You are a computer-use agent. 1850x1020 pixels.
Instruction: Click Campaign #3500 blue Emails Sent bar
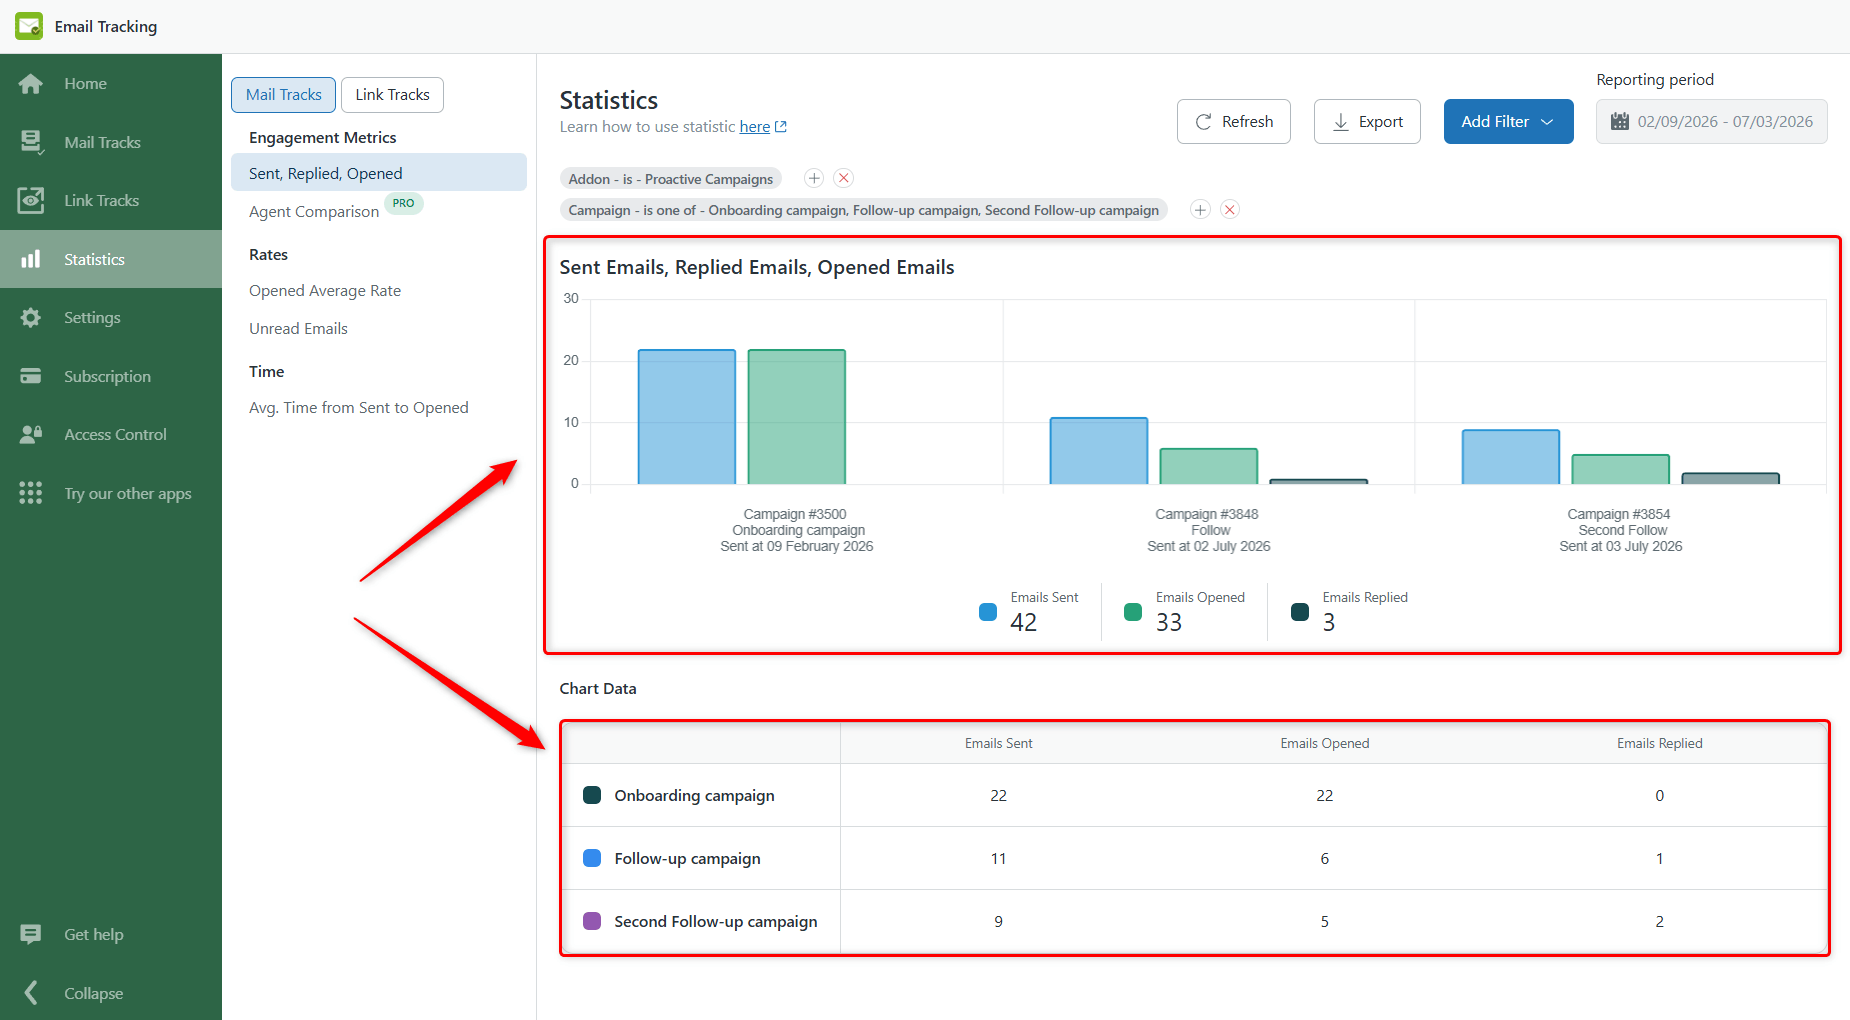pos(687,417)
